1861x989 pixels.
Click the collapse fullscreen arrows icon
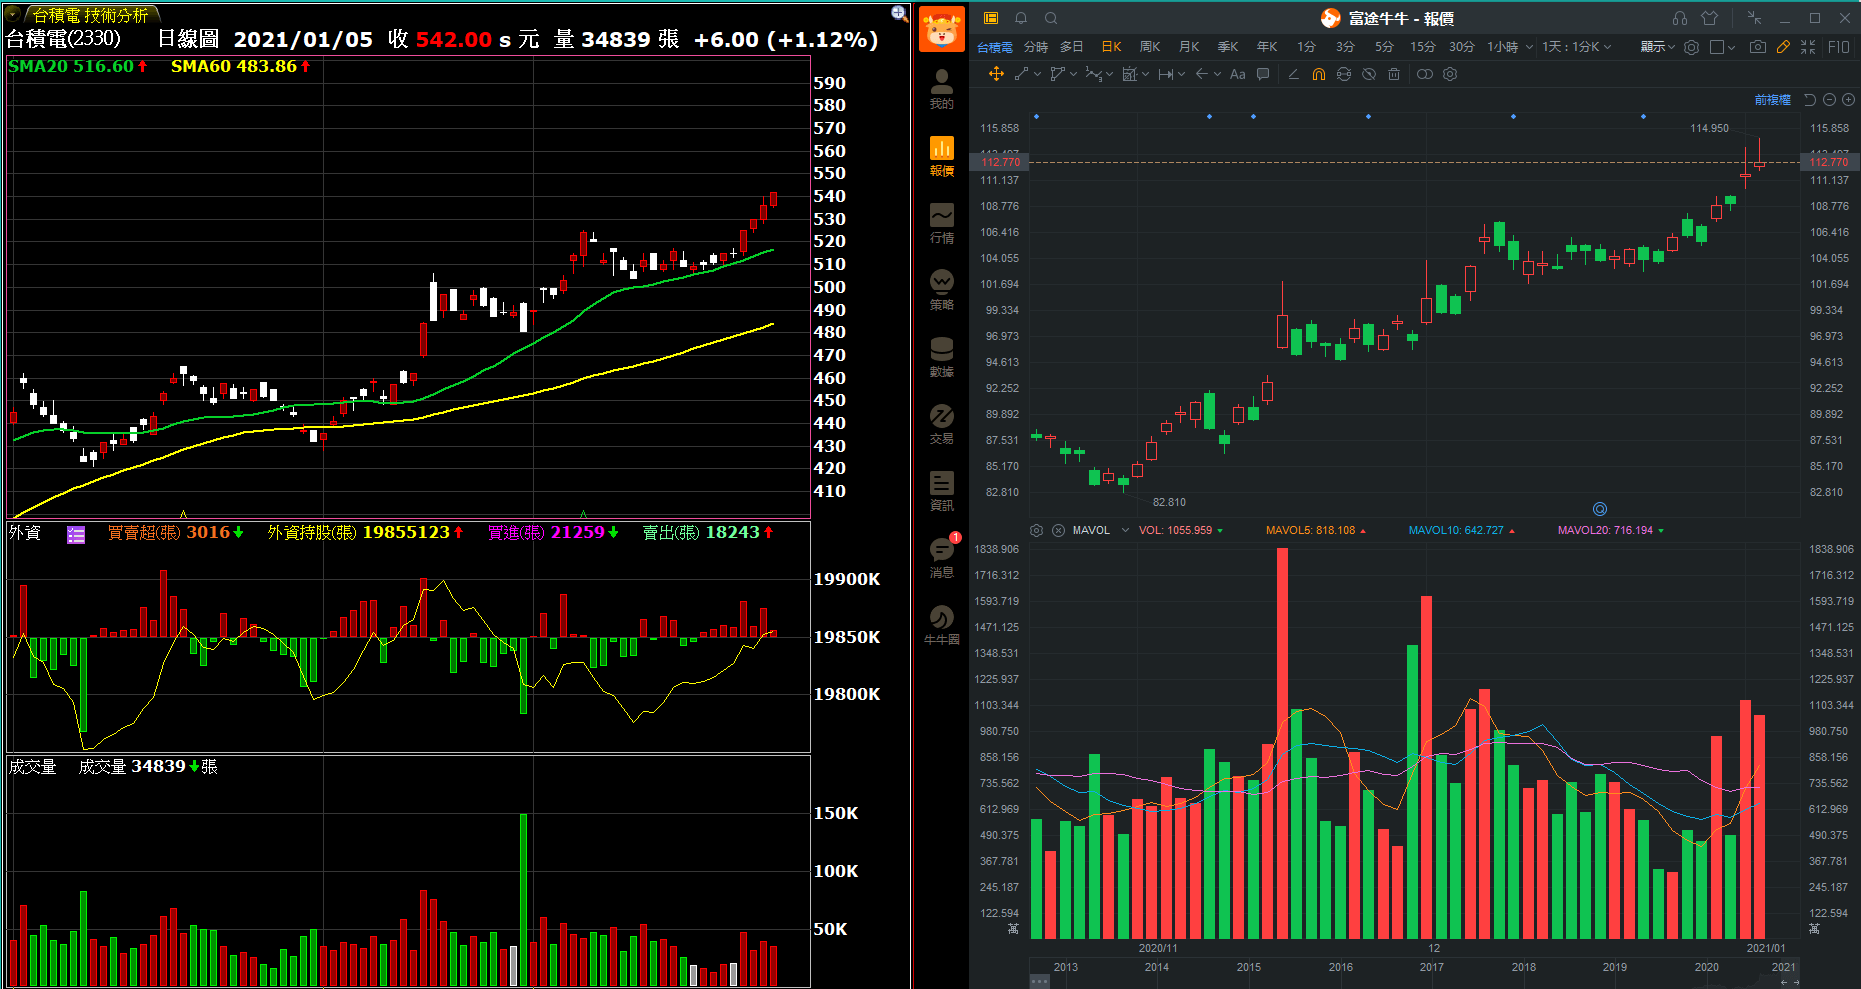[1808, 47]
